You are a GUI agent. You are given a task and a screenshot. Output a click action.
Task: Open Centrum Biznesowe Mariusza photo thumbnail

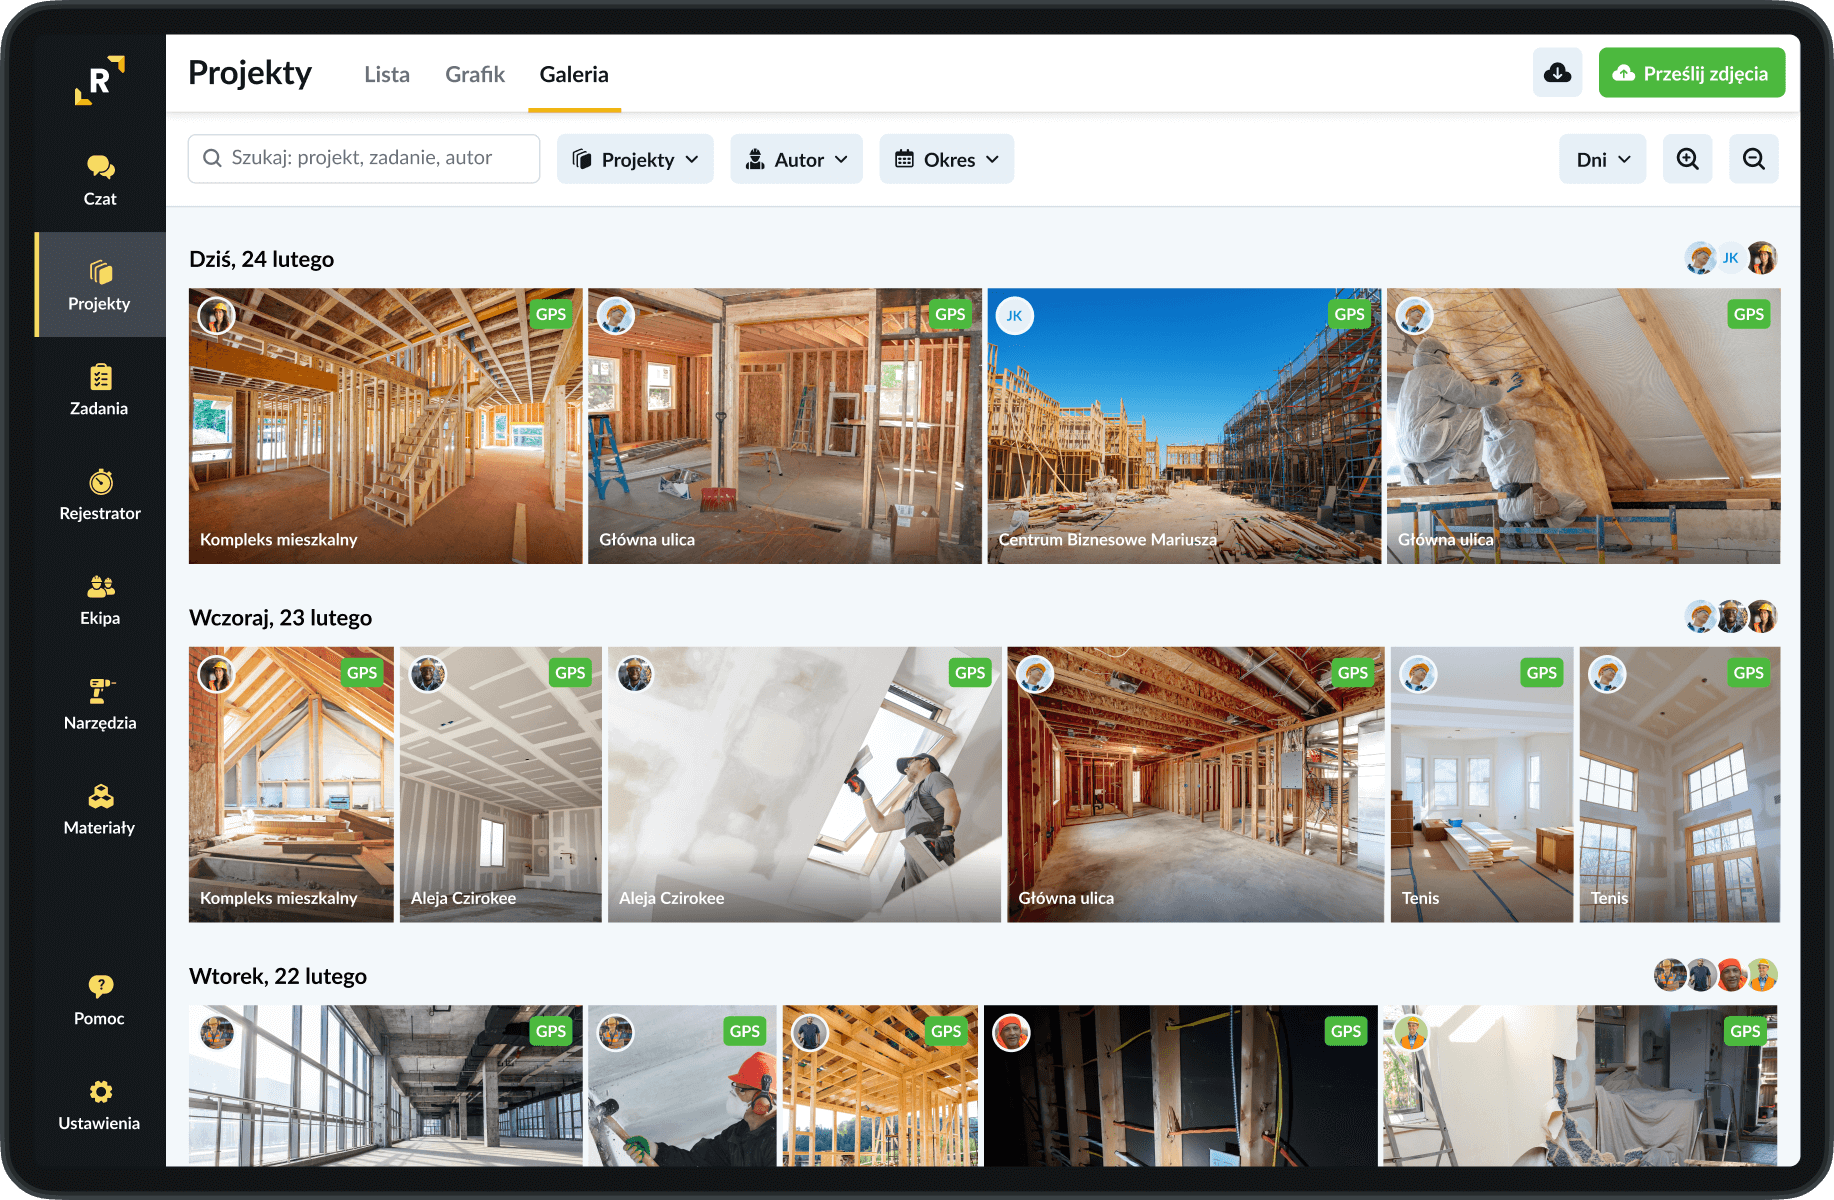tap(1184, 426)
